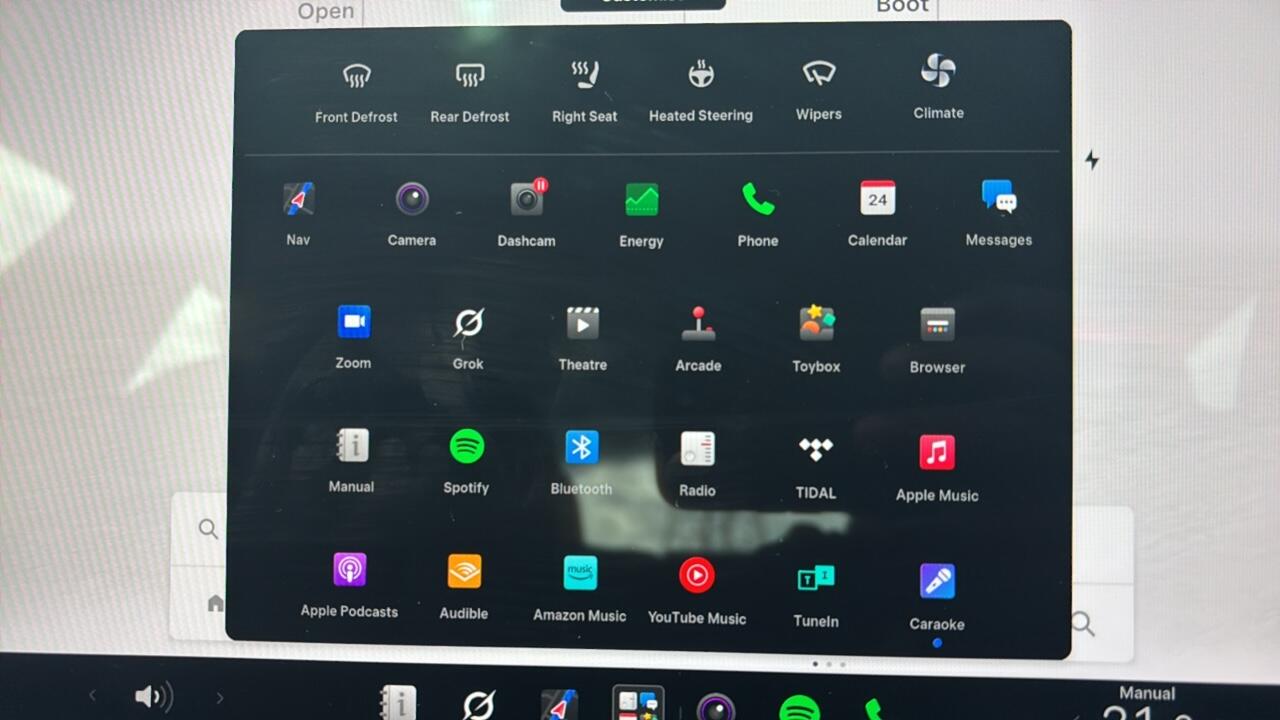Click the right search magnifier icon

point(1083,624)
